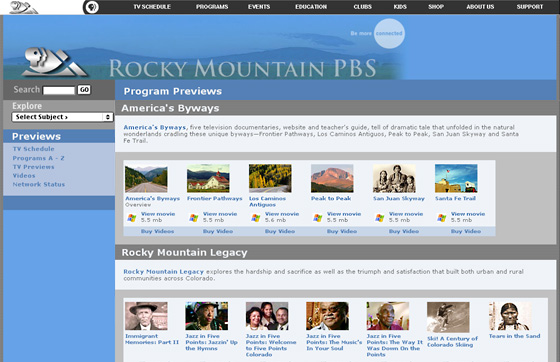Open the Network Status sidebar link
Viewport: 560px width, 362px height.
coord(39,185)
